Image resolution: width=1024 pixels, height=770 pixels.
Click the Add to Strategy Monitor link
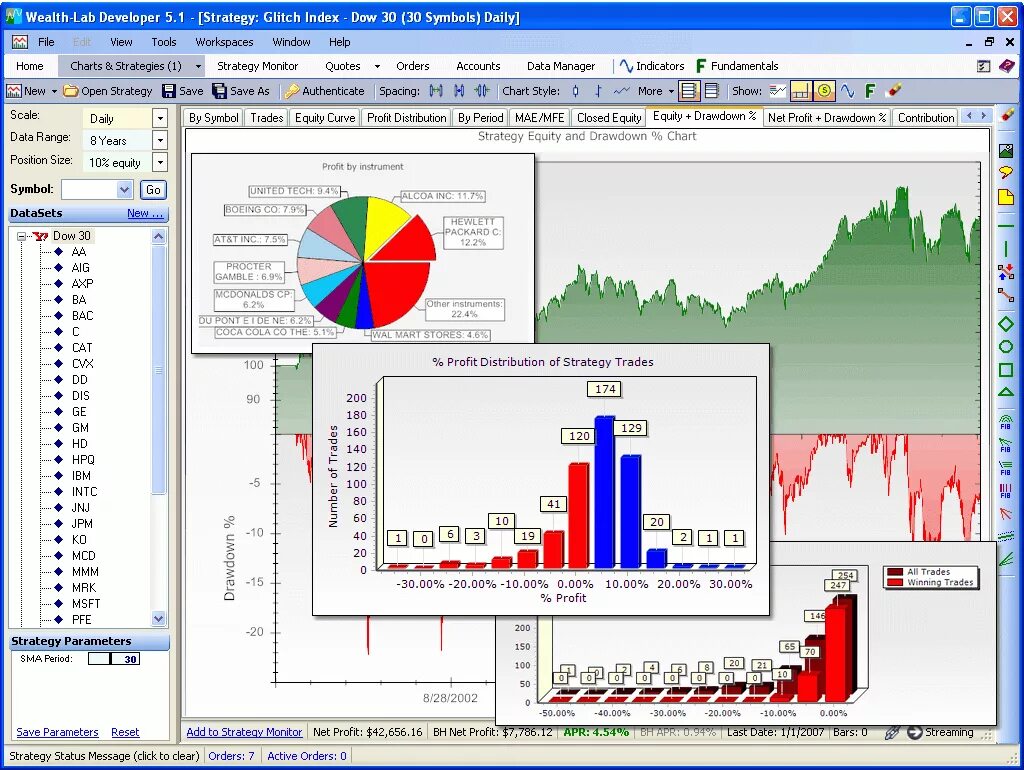(244, 732)
